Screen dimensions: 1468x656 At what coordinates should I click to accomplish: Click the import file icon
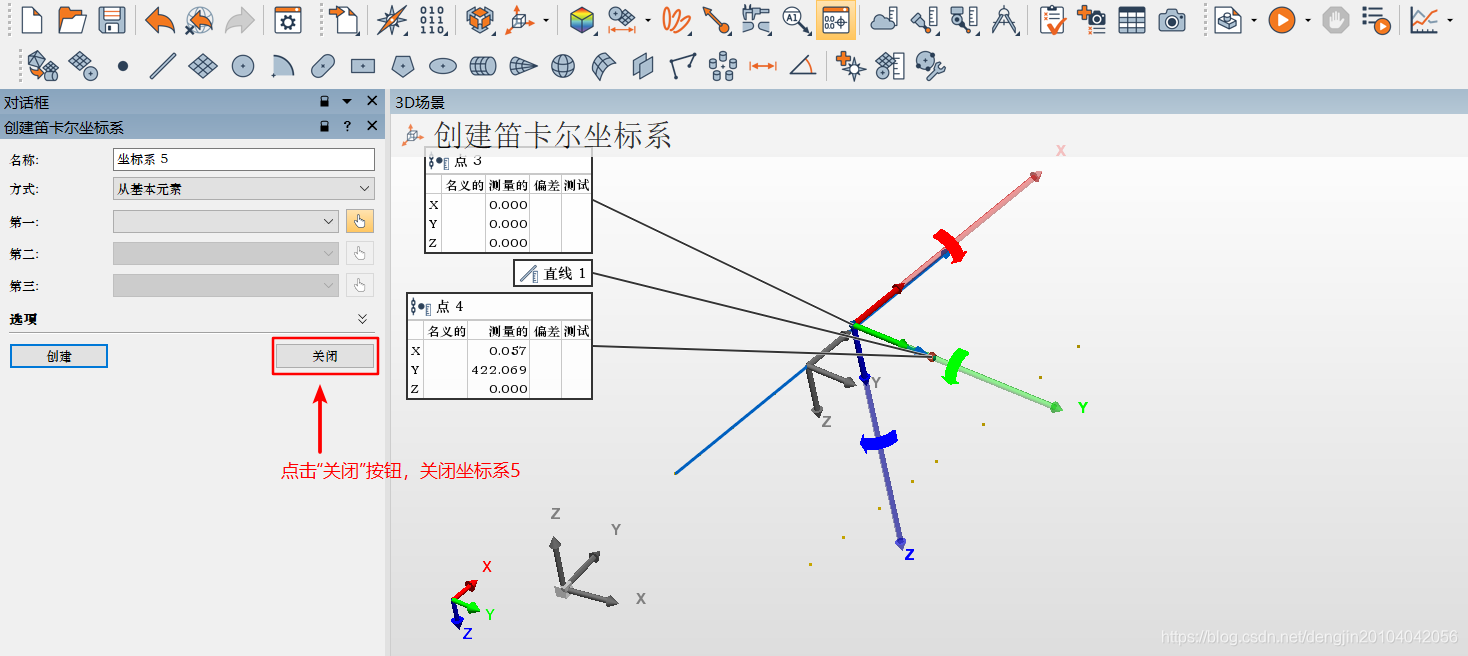point(344,19)
